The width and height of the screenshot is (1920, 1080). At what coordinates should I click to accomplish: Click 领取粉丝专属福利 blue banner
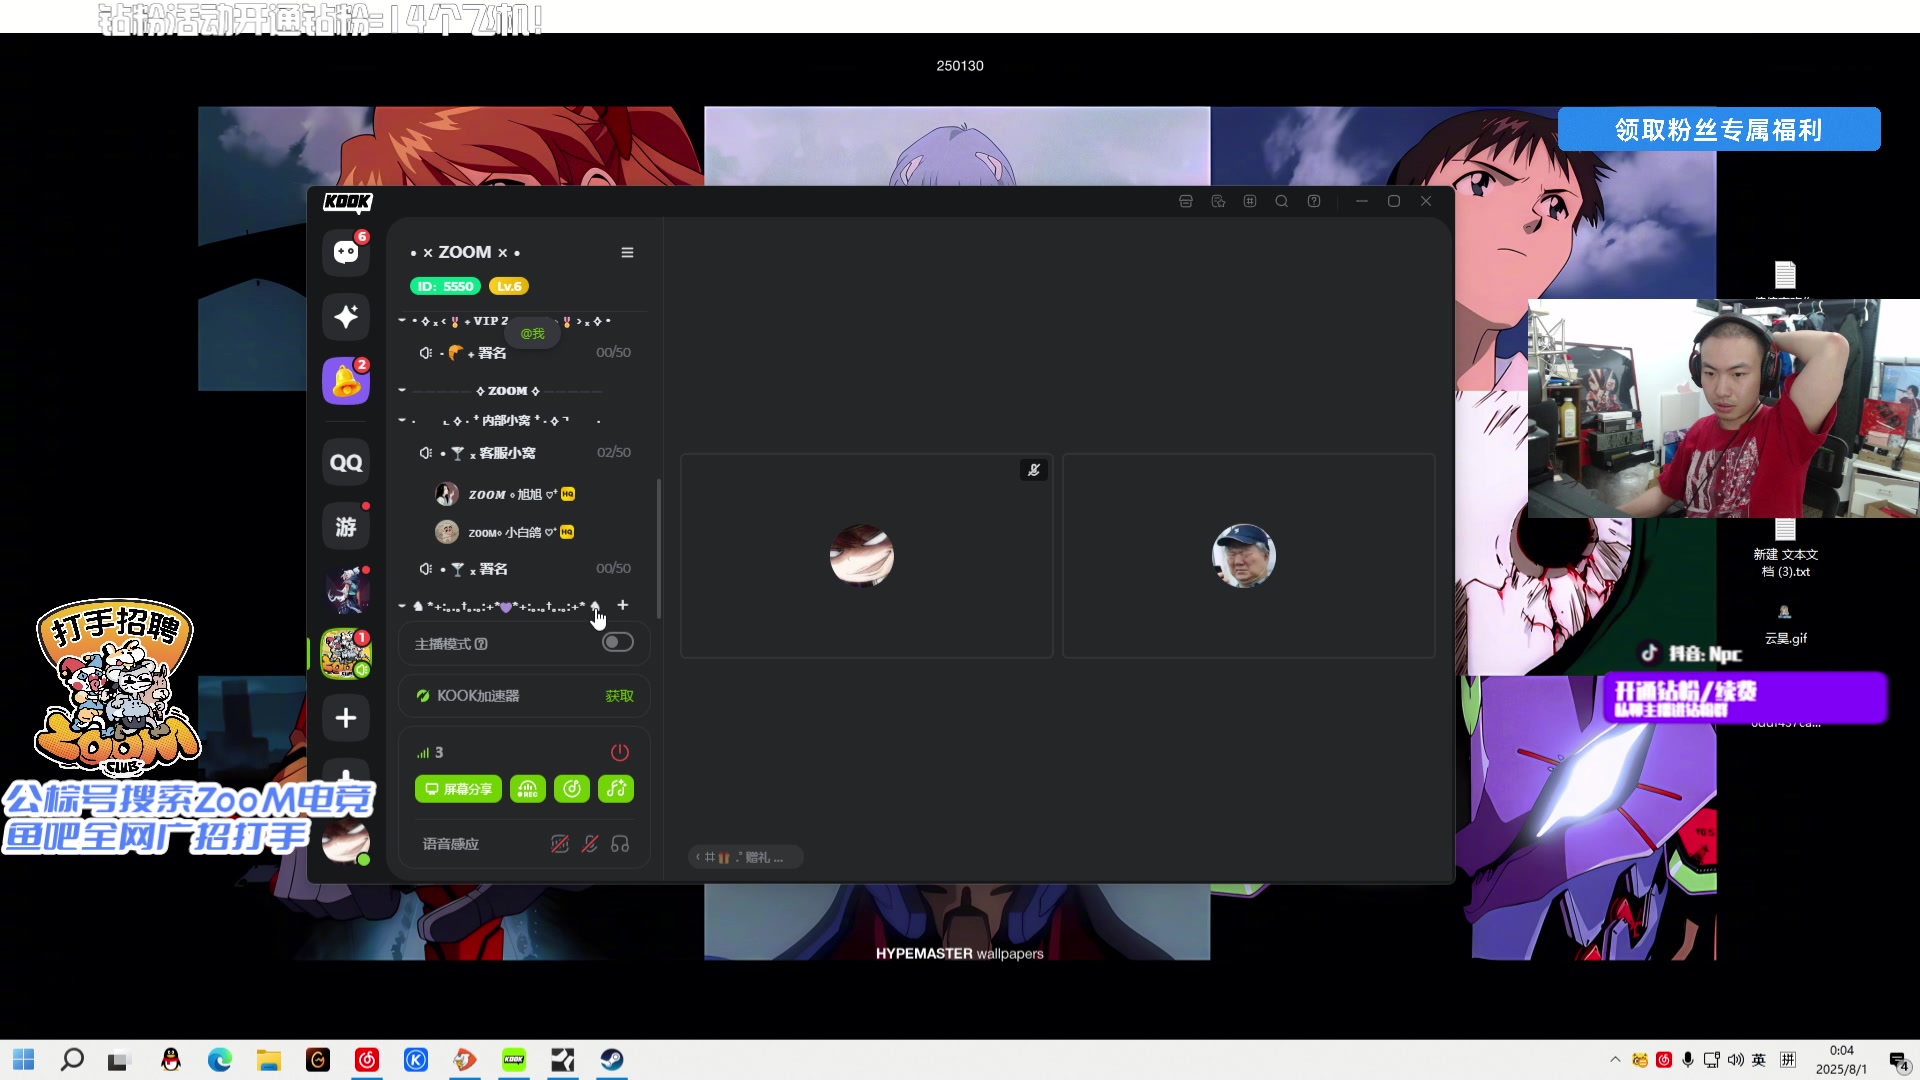tap(1719, 129)
